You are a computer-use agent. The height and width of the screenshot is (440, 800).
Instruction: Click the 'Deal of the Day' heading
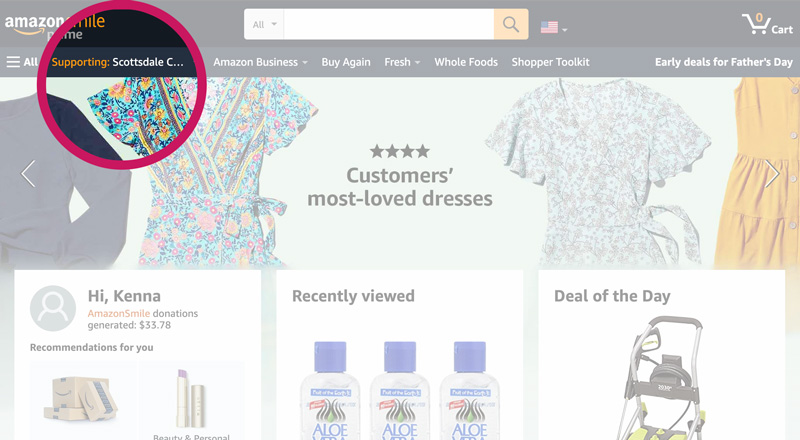point(612,296)
